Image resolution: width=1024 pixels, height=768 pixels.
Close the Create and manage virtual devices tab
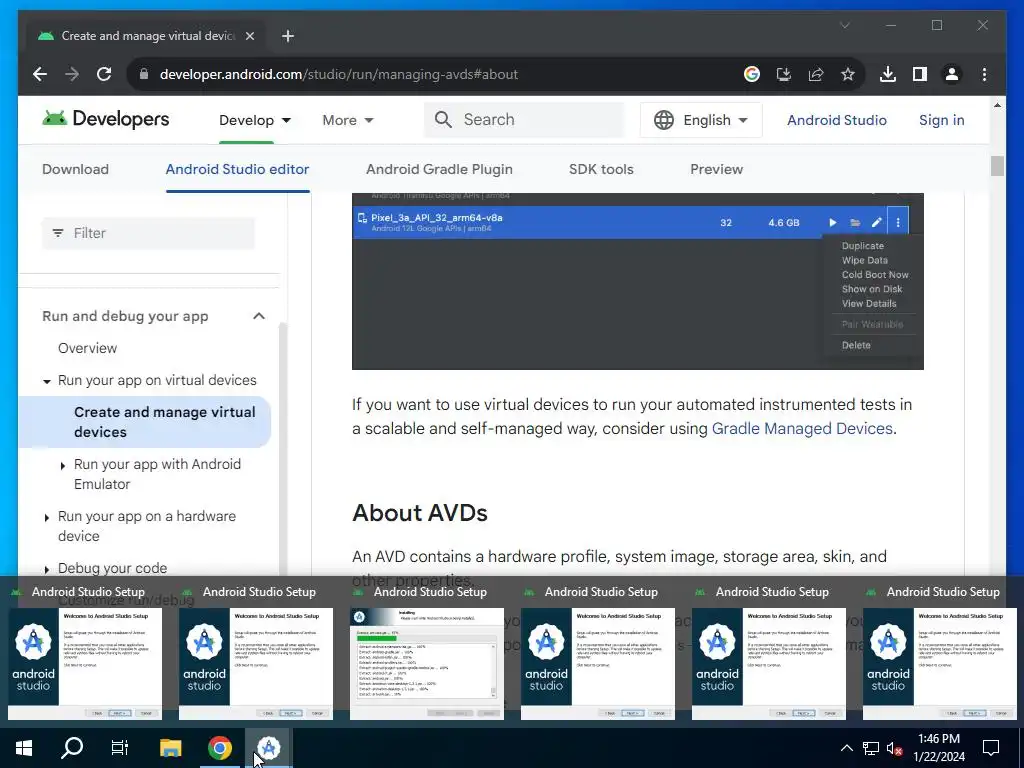(x=249, y=36)
